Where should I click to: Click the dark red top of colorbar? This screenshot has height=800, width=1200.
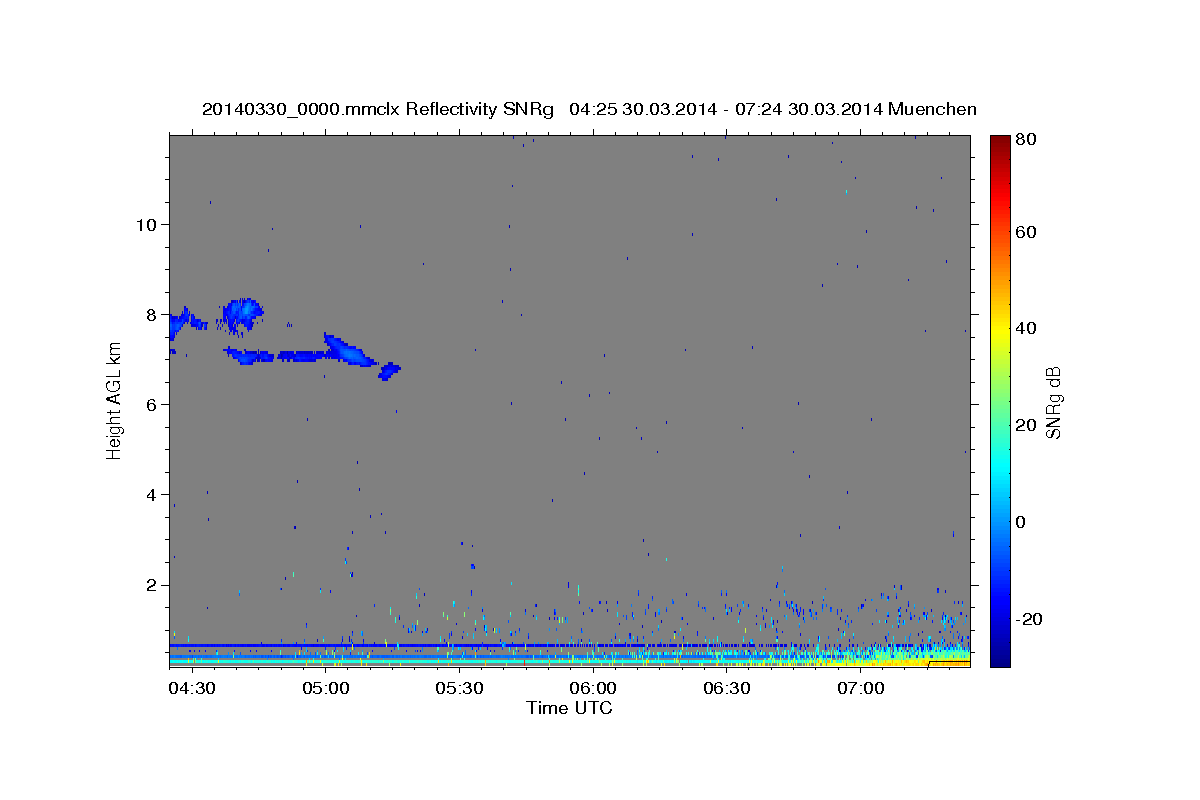click(1000, 142)
